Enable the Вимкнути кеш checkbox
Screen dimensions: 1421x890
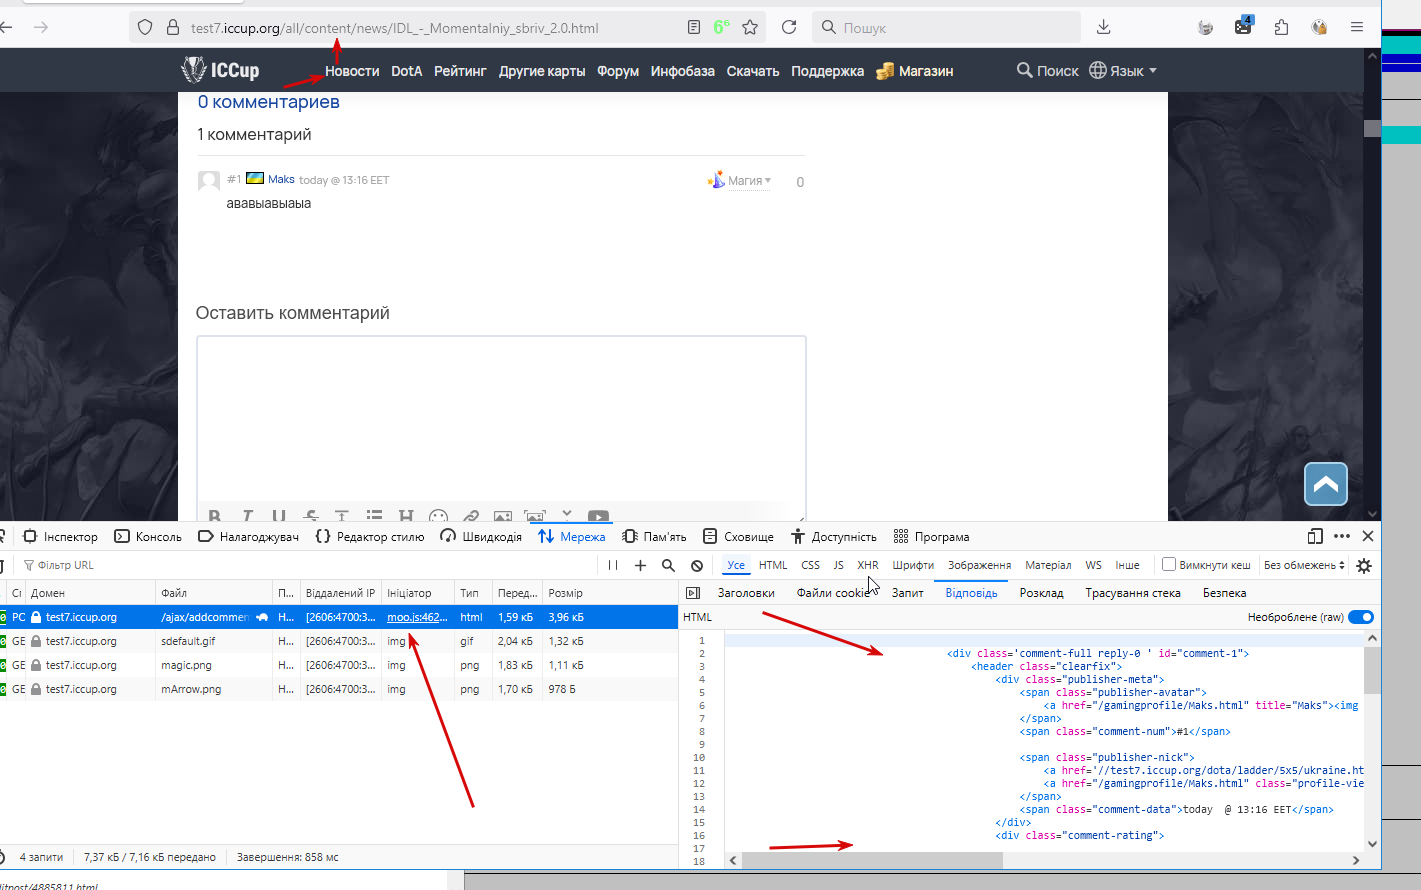click(1168, 565)
